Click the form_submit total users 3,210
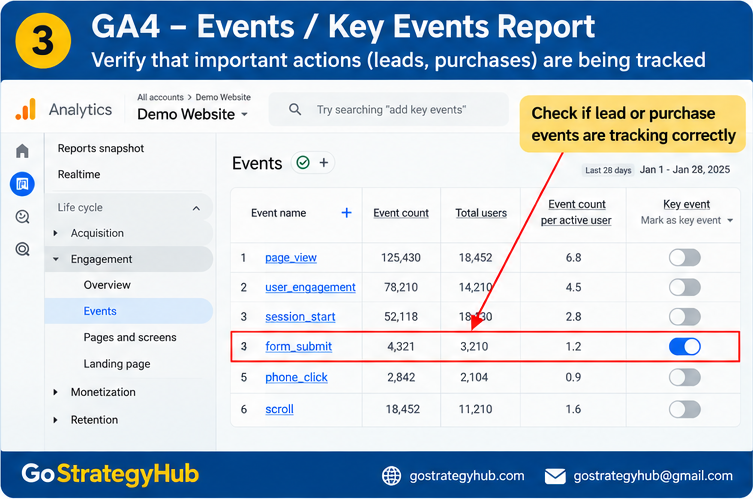The image size is (753, 499). (474, 346)
